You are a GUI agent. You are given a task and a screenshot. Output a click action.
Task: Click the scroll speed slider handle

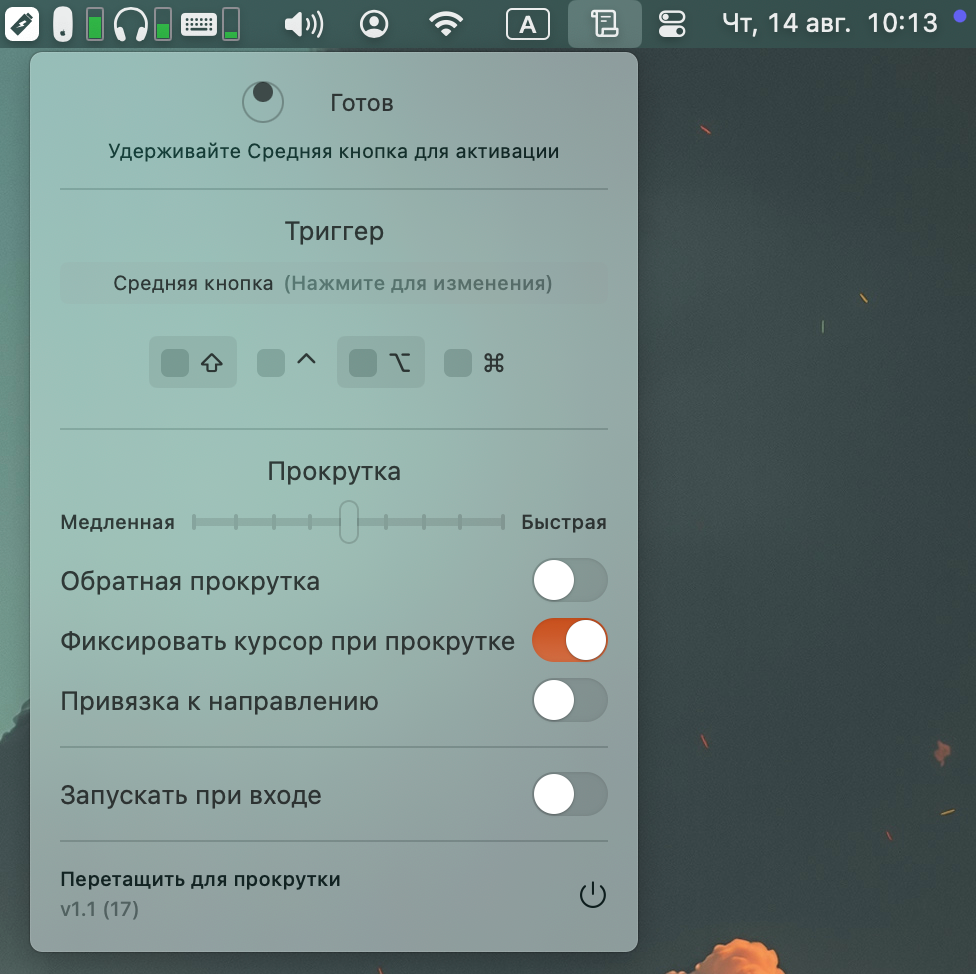click(x=348, y=522)
